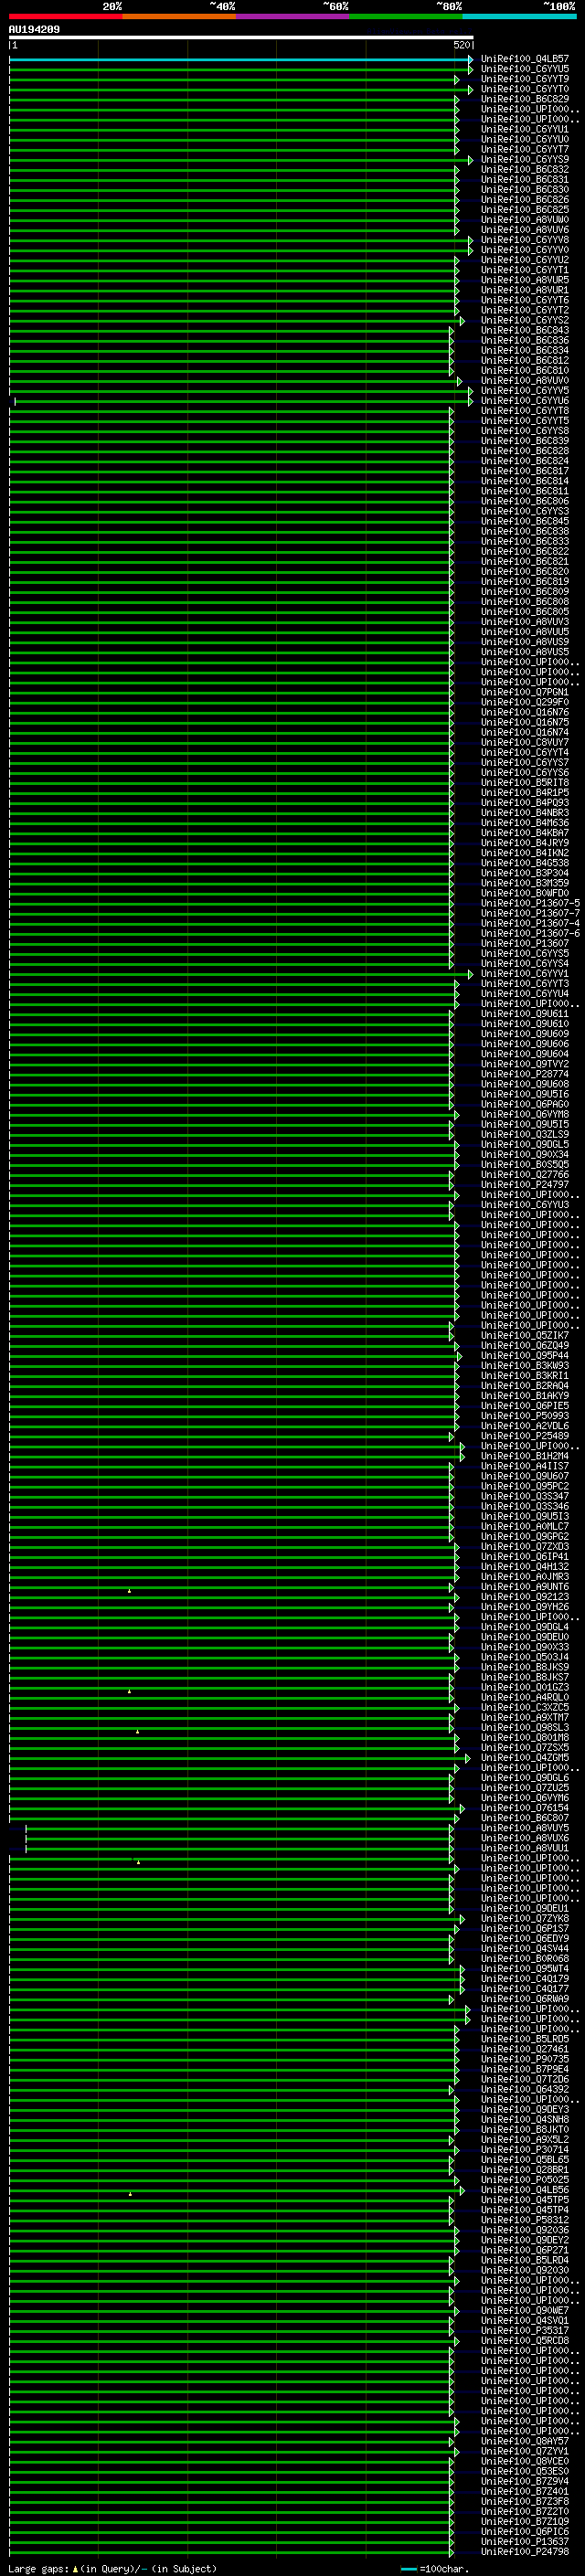Click the orange ~40% identity legend segment
The height and width of the screenshot is (2576, 585).
[x=179, y=16]
